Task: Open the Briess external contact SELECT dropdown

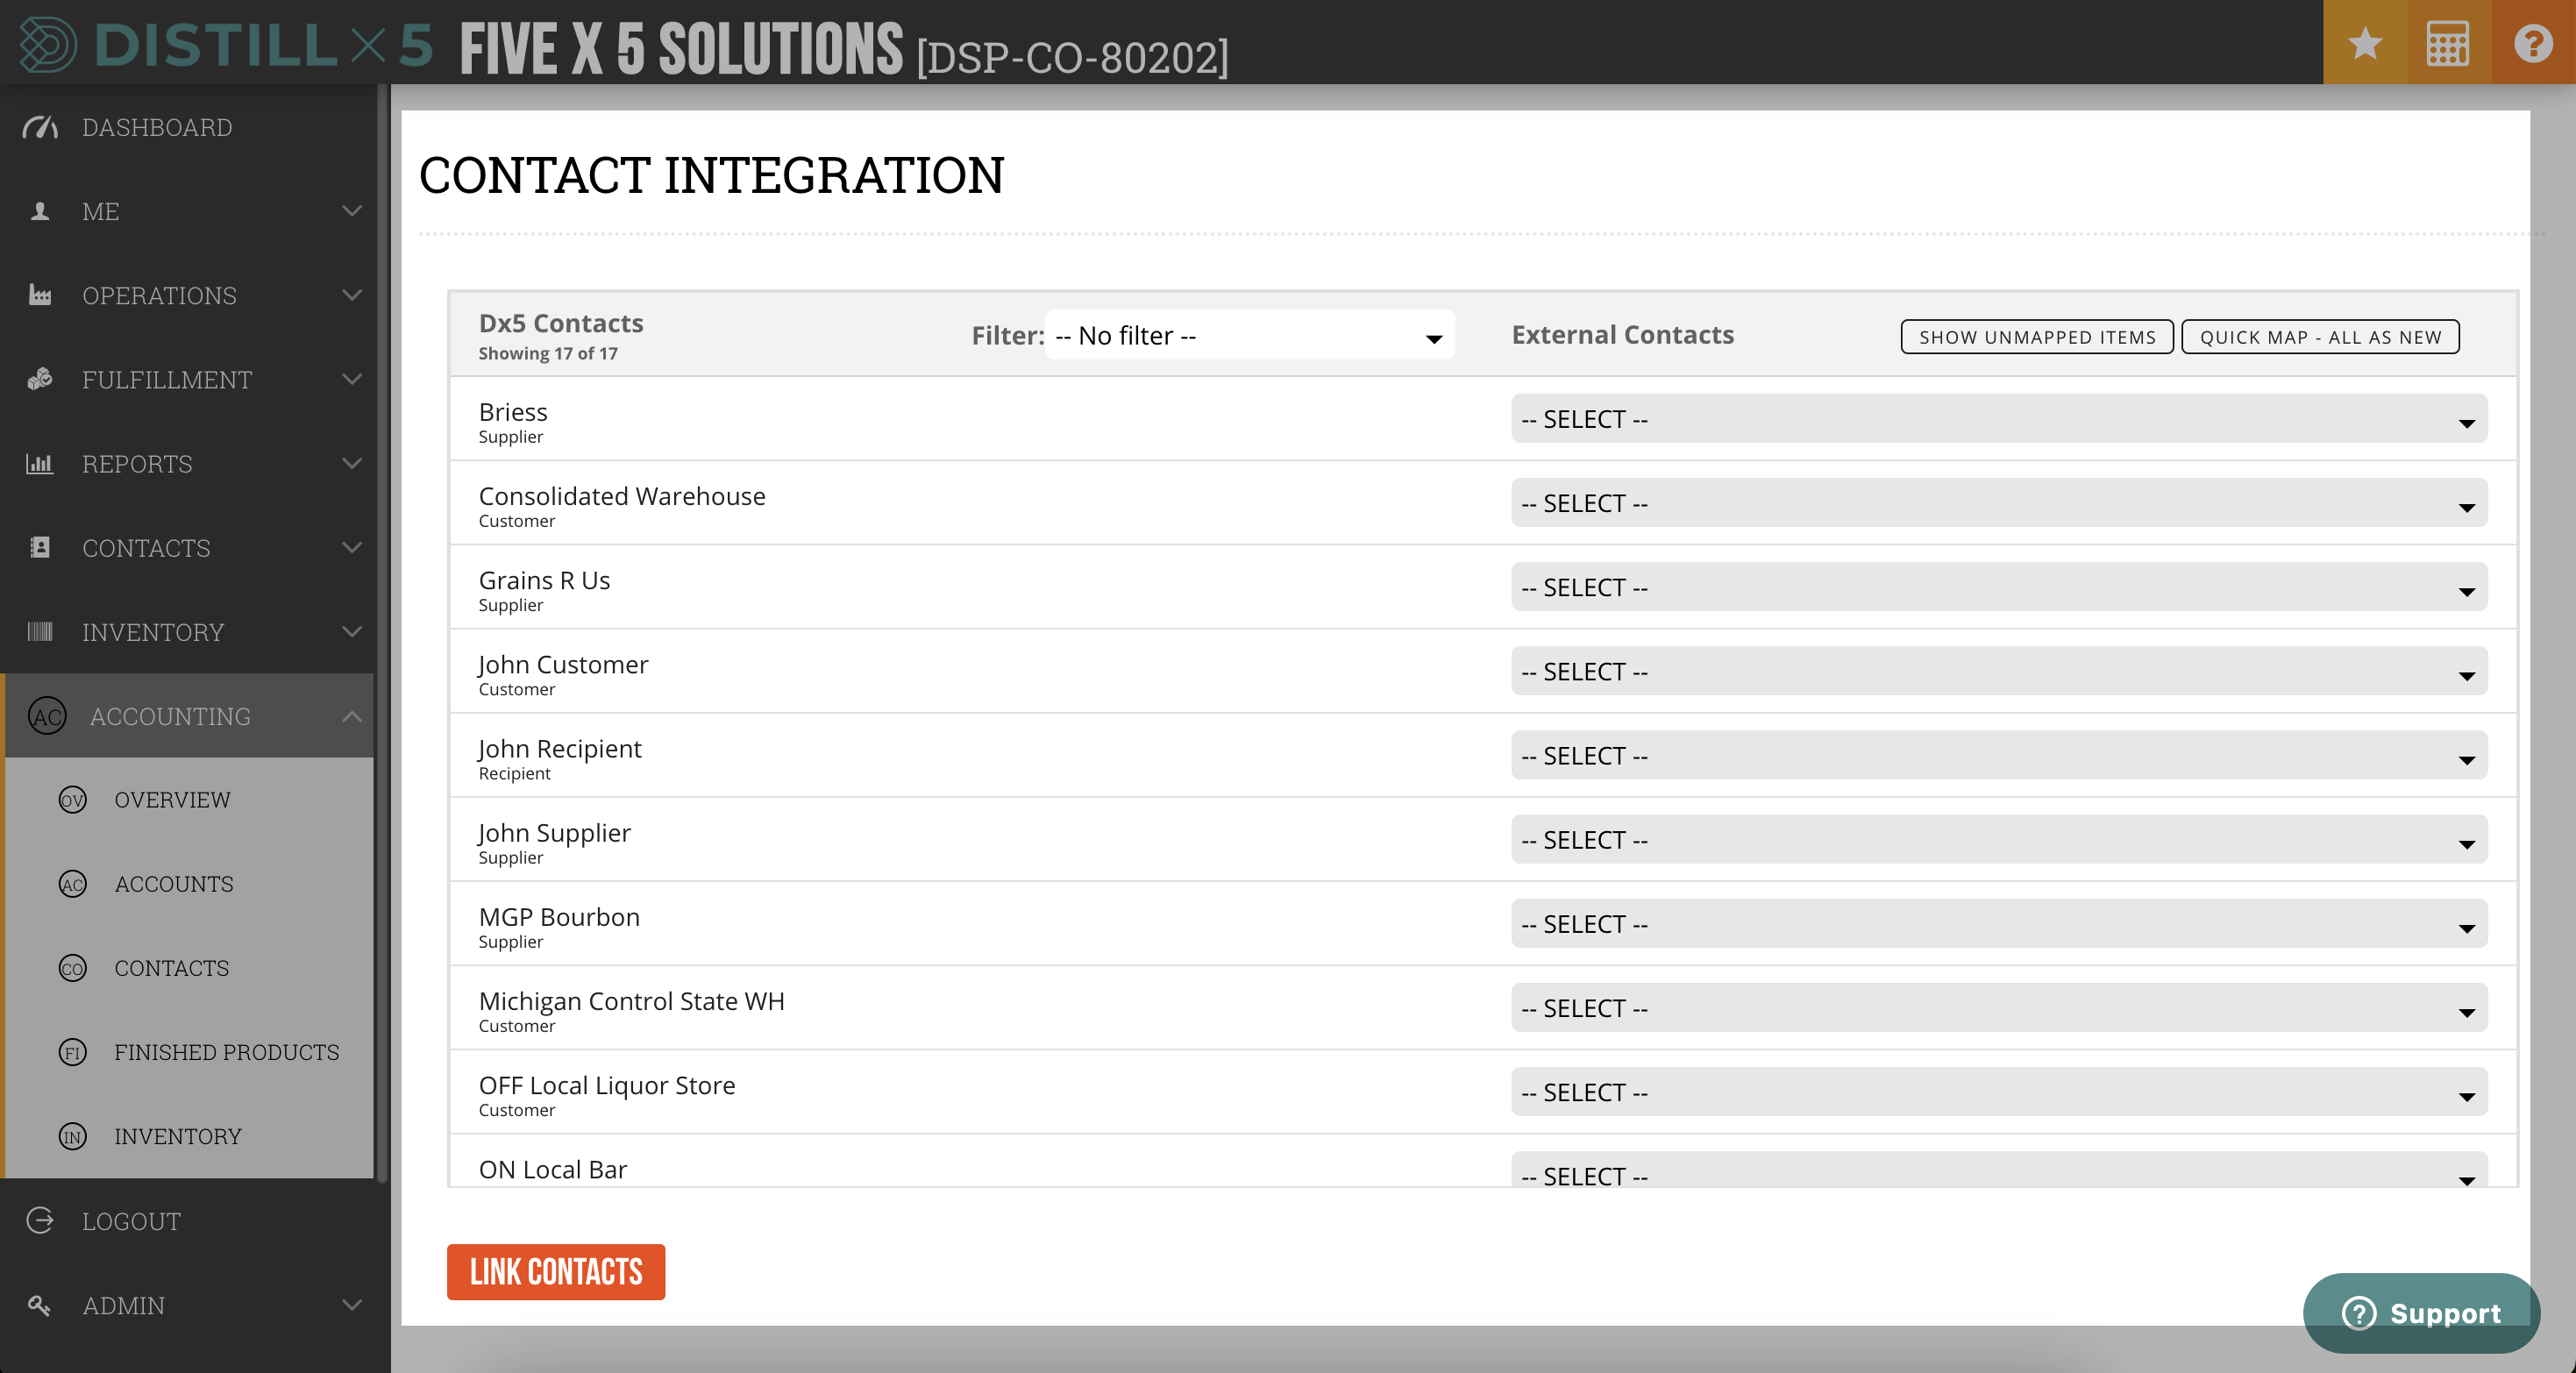Action: coord(1999,419)
